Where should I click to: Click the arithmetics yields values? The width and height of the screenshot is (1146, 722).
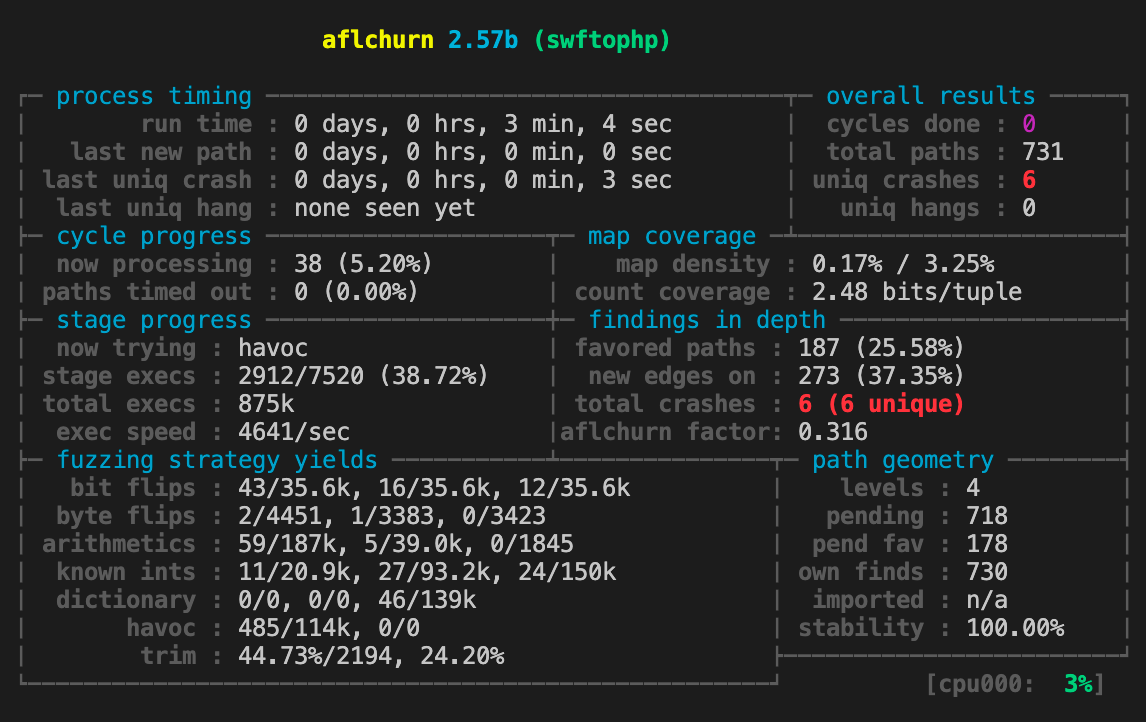[x=406, y=544]
